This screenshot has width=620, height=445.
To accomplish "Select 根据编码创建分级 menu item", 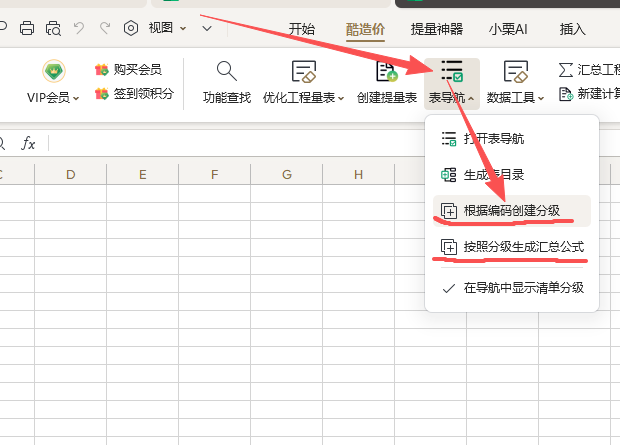I will [x=511, y=211].
